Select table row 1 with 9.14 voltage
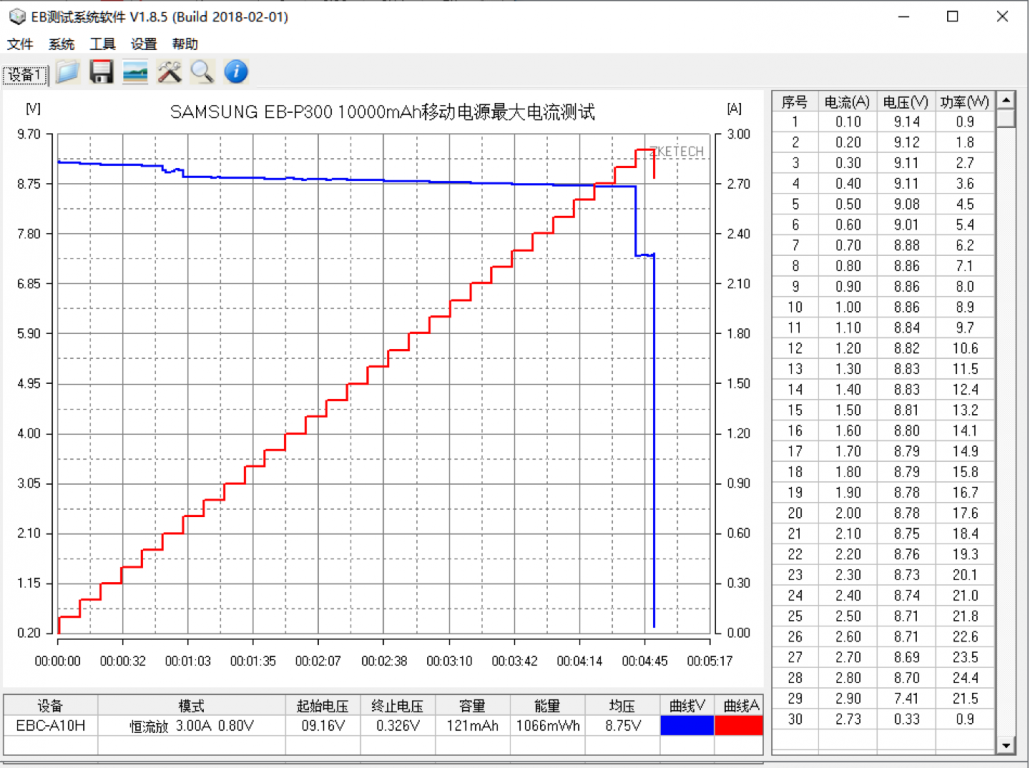 [883, 122]
